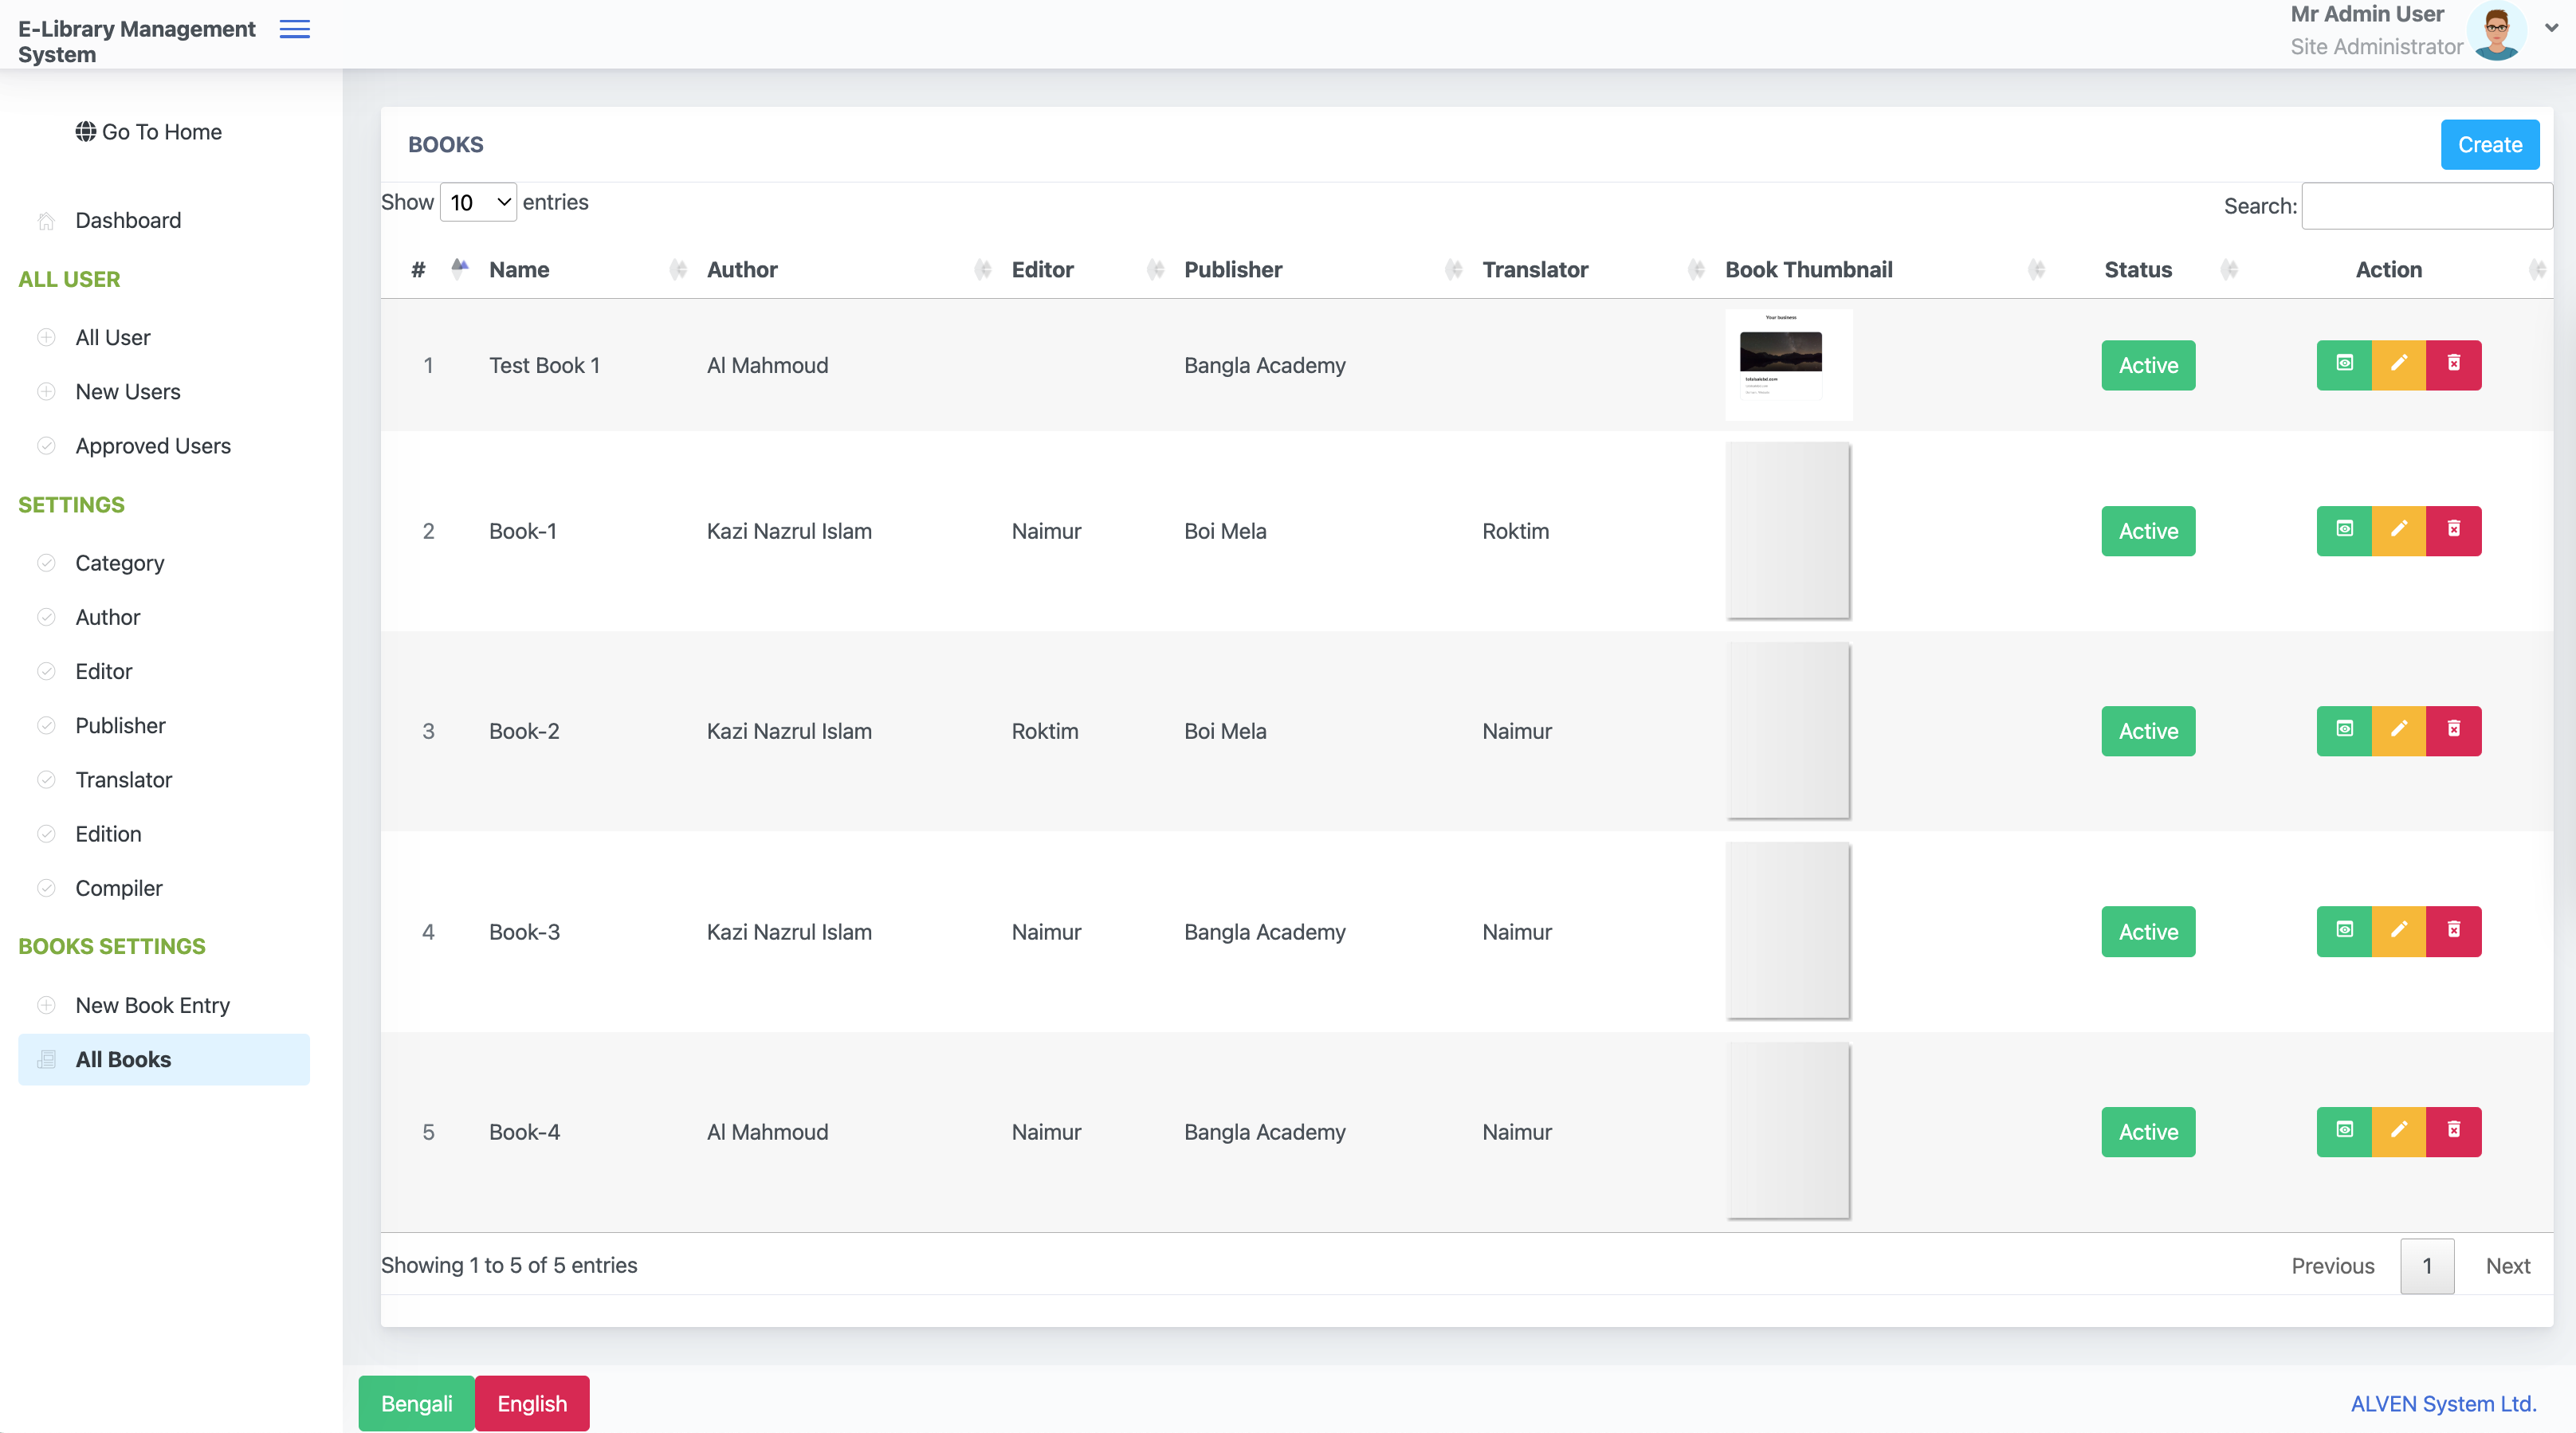This screenshot has width=2576, height=1433.
Task: Select page 1 in pagination
Action: 2427,1266
